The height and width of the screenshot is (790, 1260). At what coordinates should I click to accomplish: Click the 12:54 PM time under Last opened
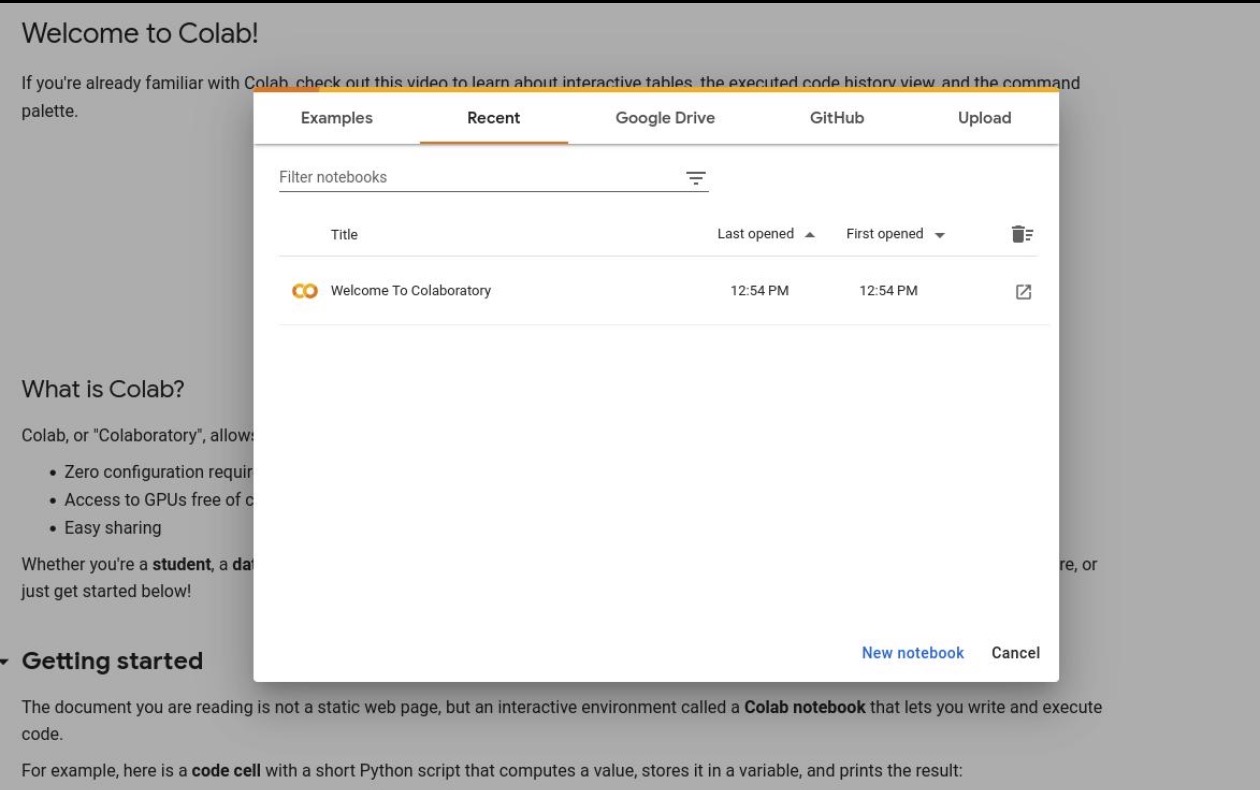[760, 291]
